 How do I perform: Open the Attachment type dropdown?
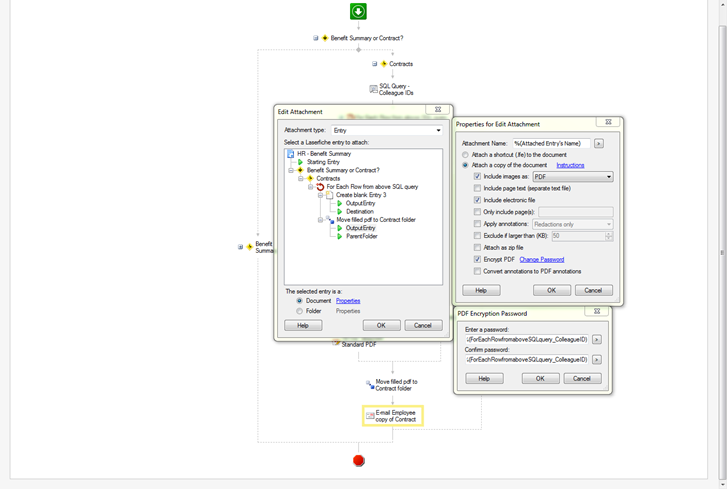point(438,130)
